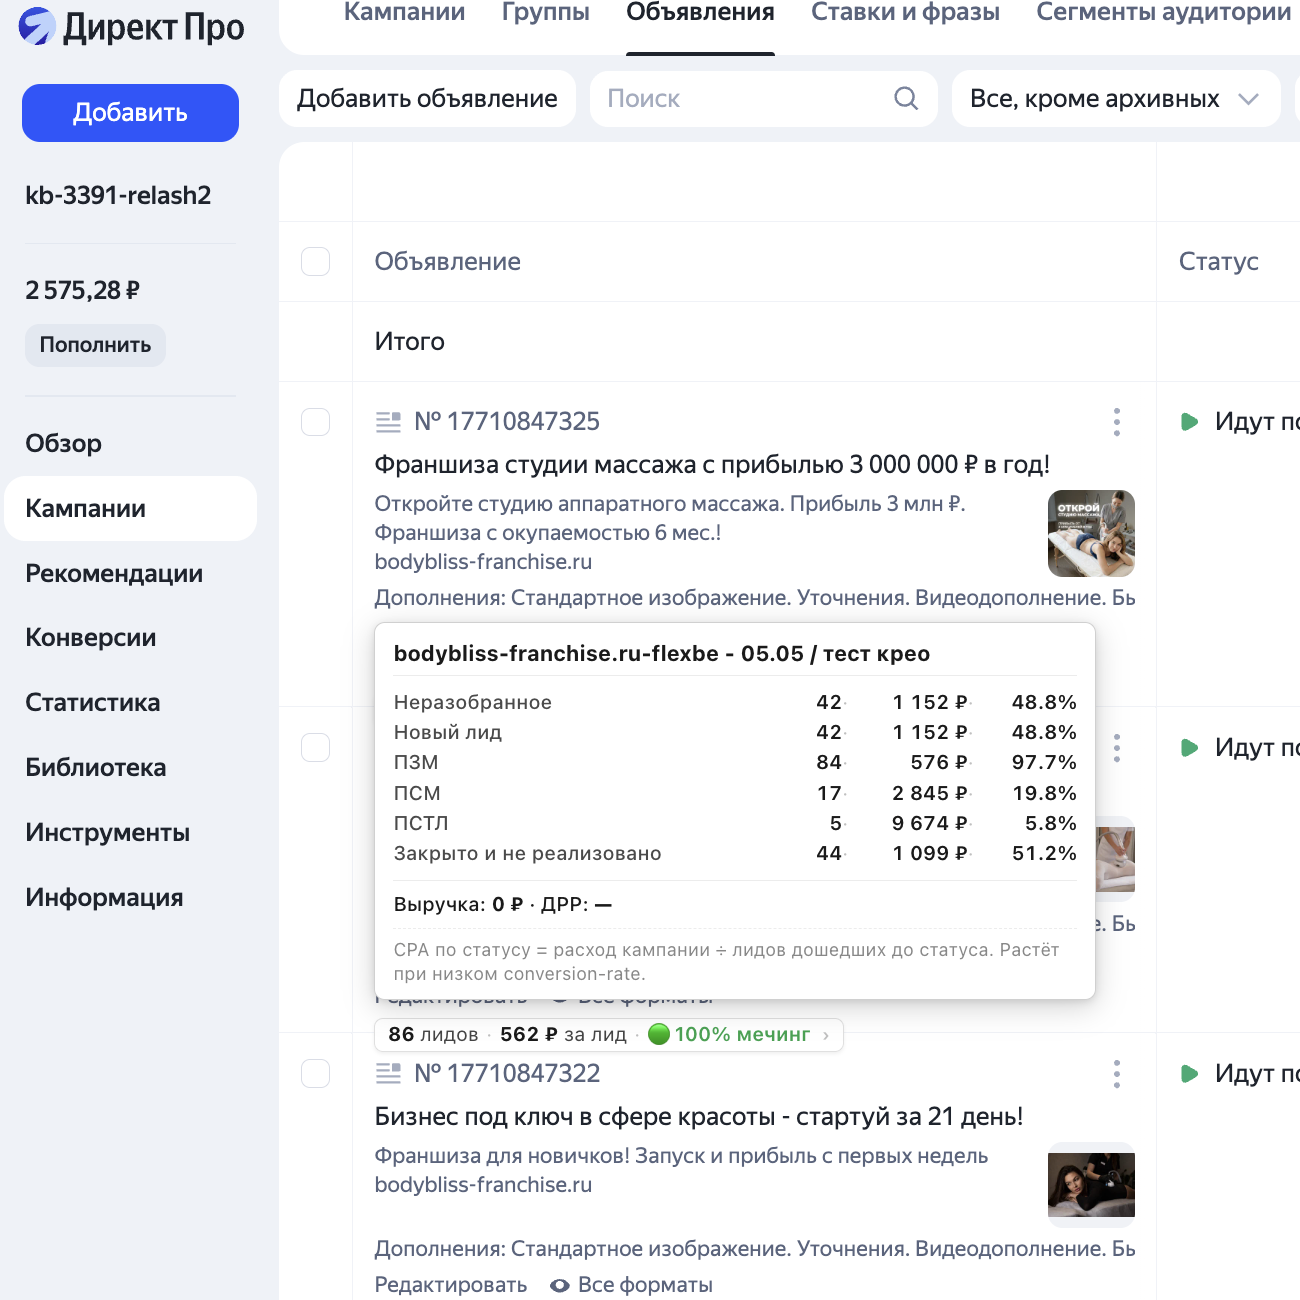Open bodybliss-franchise.ru link in ad 17710847322

coord(483,1185)
